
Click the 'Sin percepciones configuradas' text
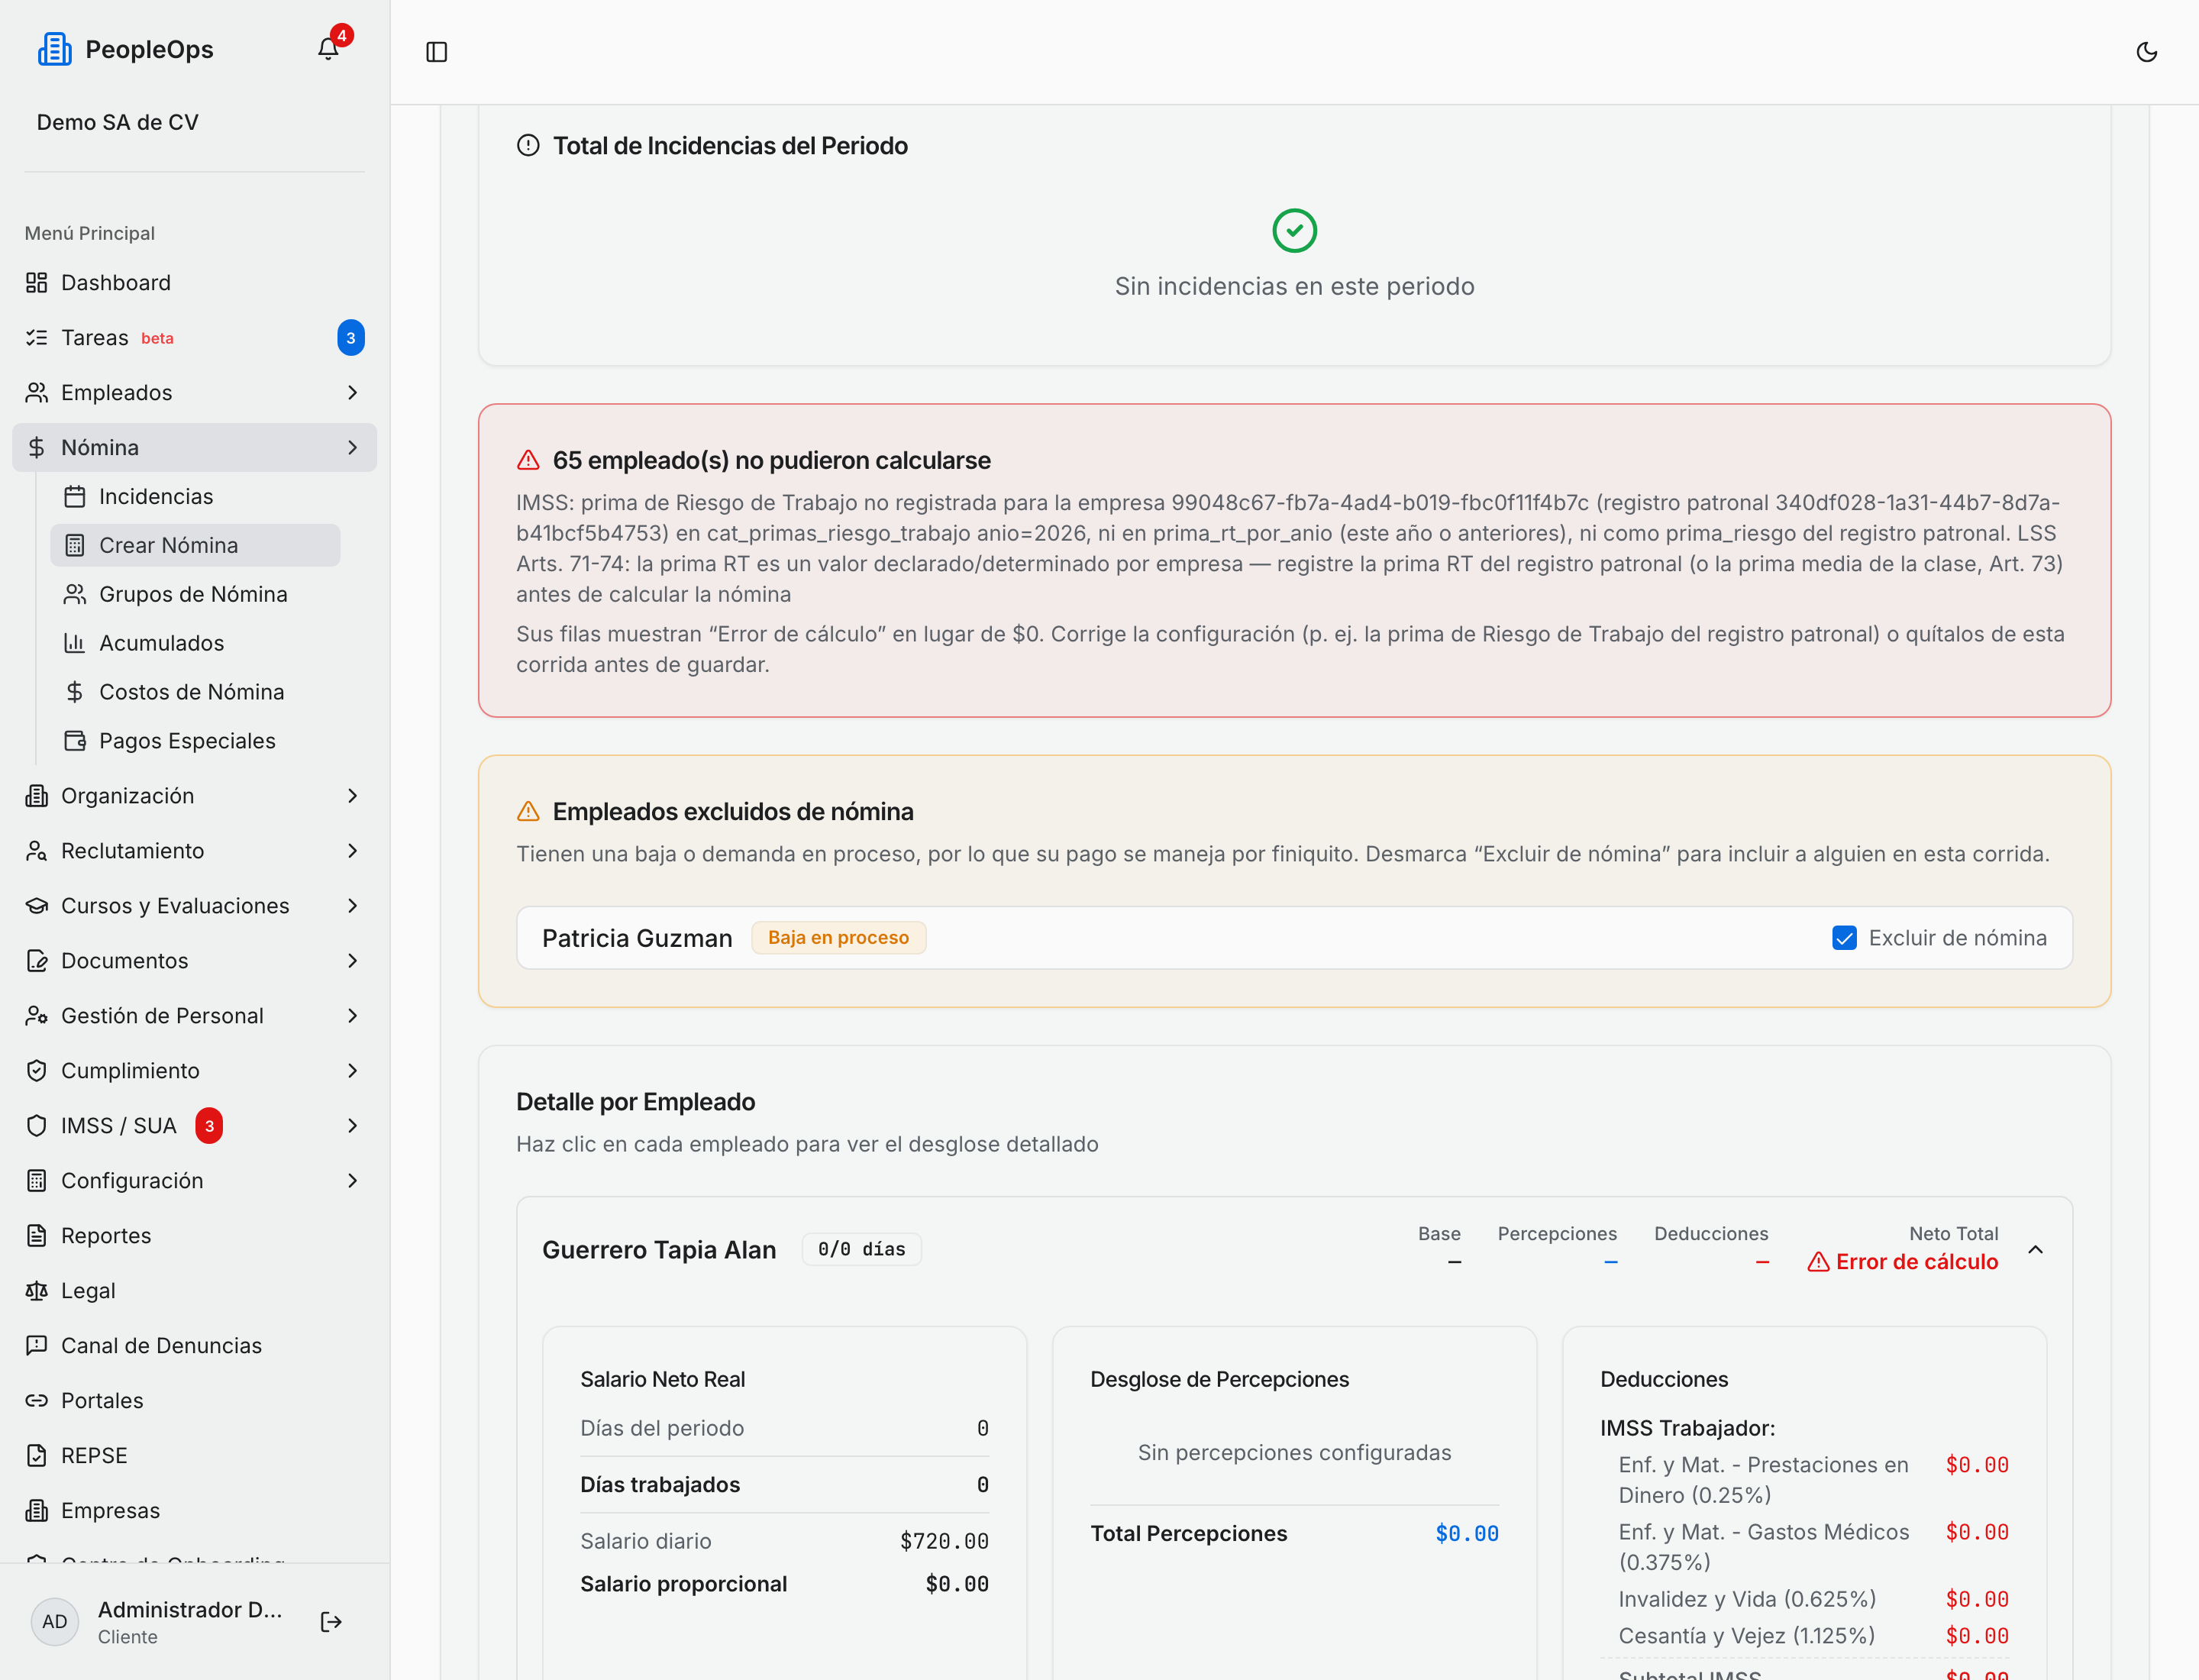point(1294,1453)
